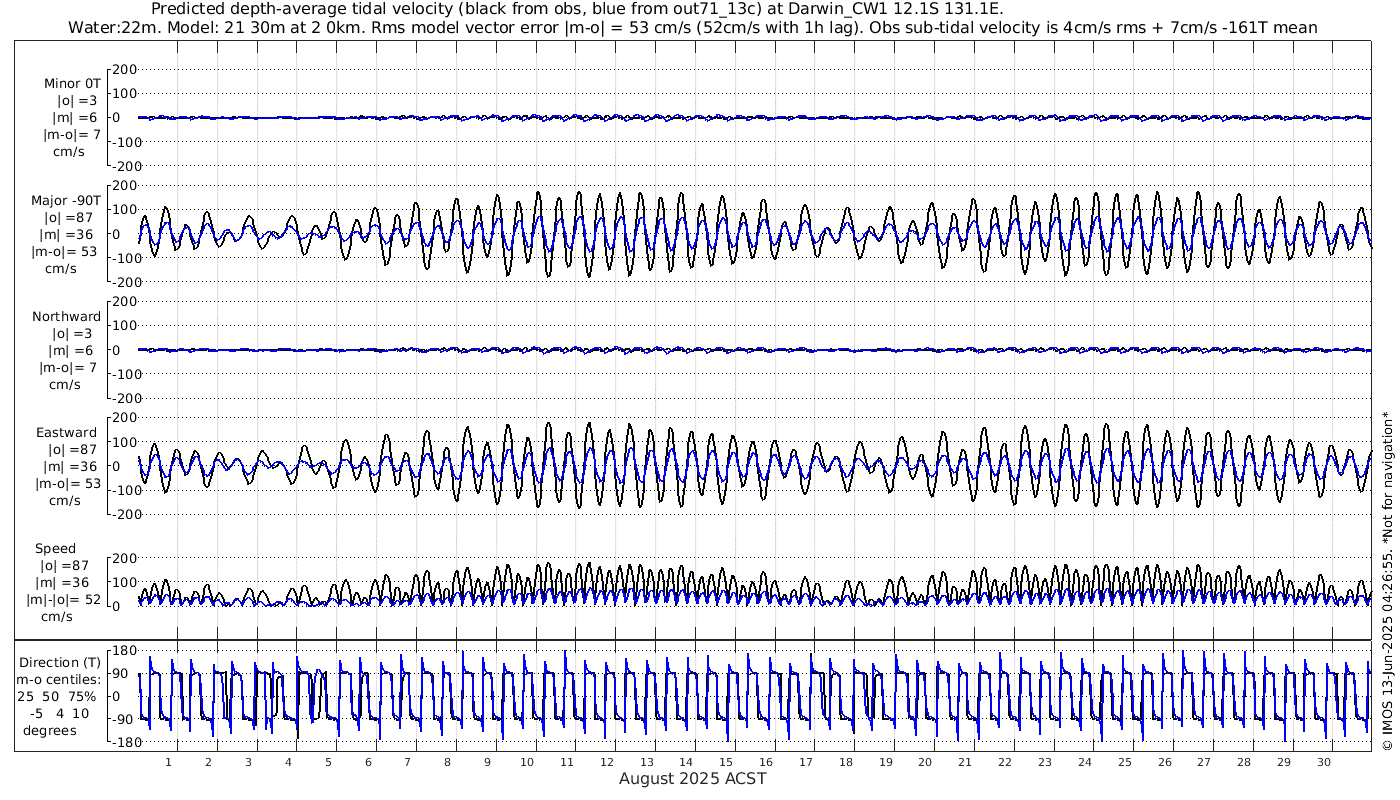This screenshot has height=800, width=1400.
Task: Select day 1 on the date axis
Action: pyautogui.click(x=168, y=762)
